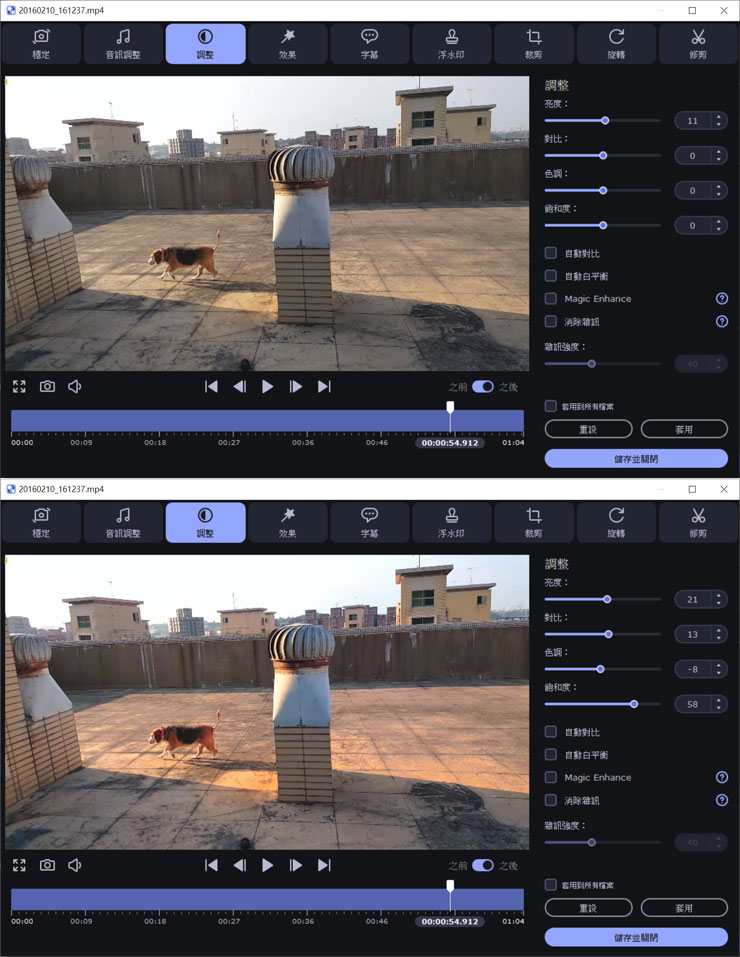Step forward one frame in upper window
The image size is (740, 957).
click(x=296, y=386)
